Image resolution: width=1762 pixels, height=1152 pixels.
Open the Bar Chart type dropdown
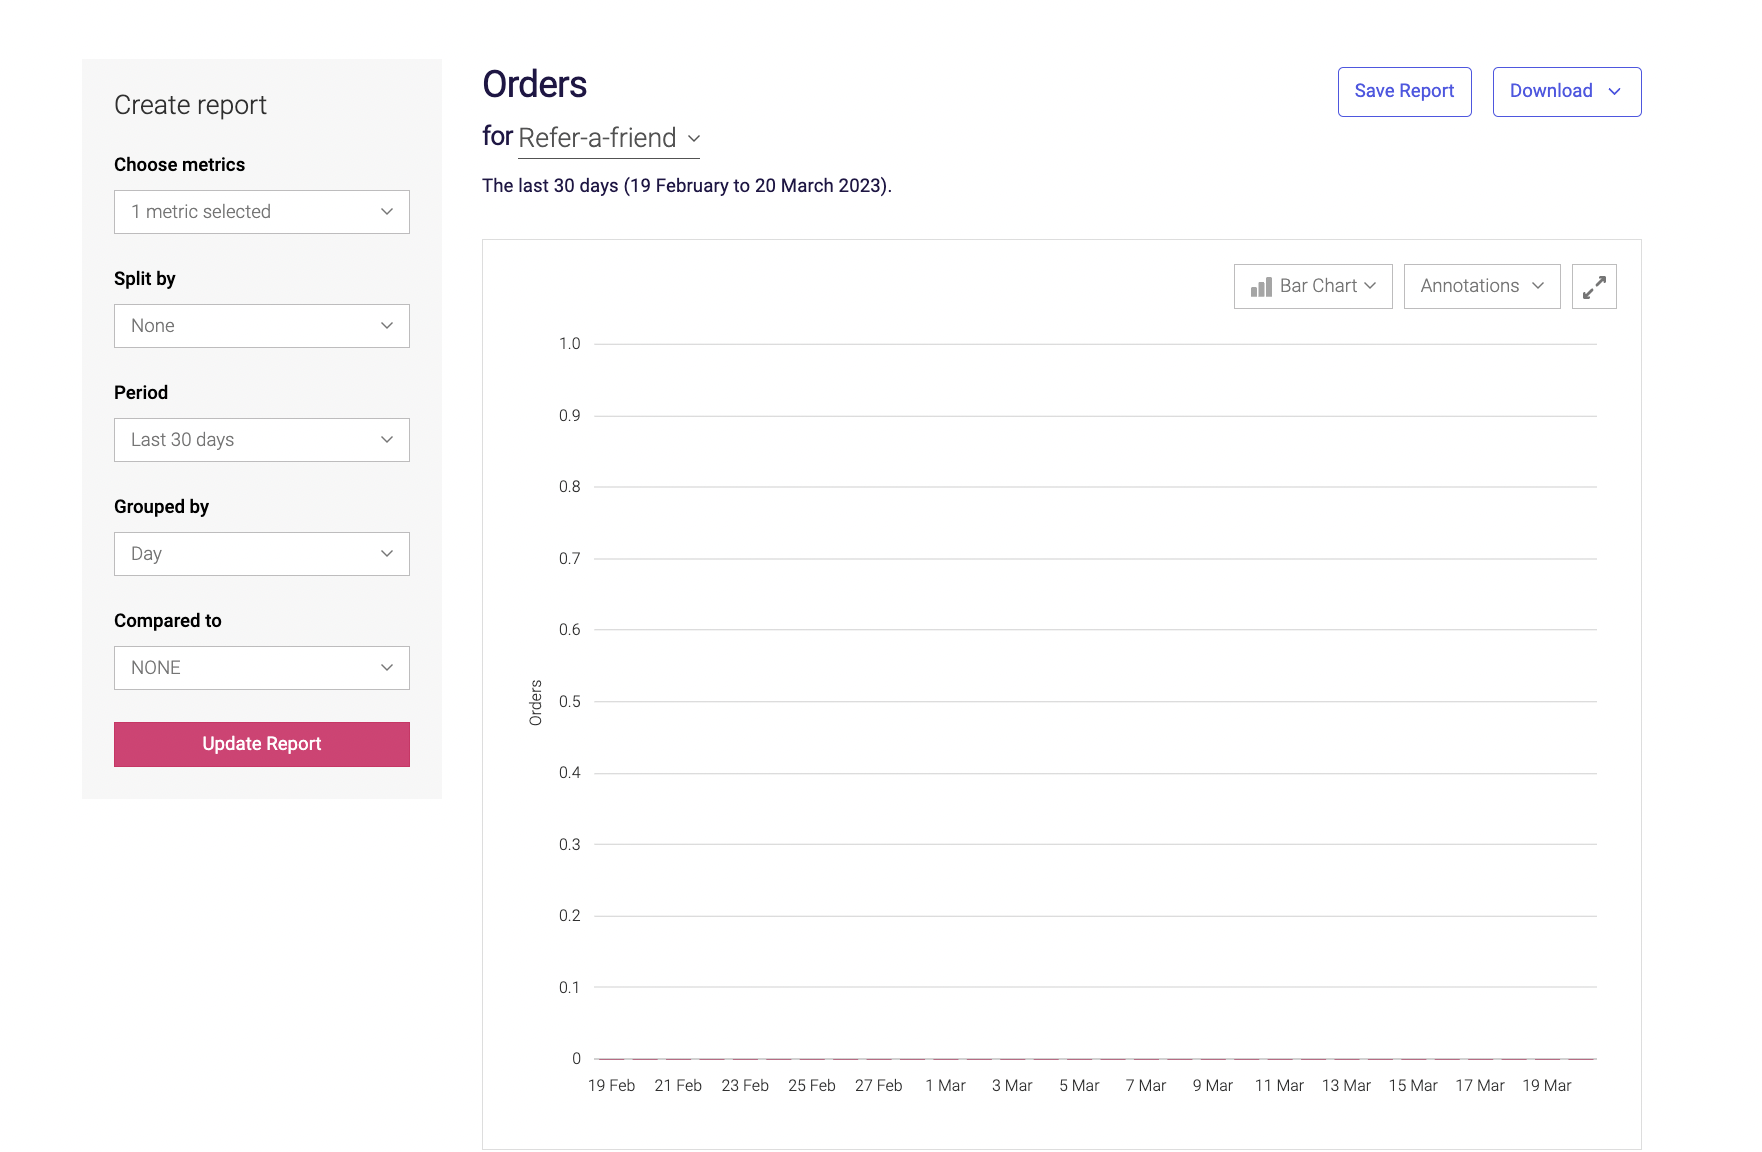point(1313,287)
